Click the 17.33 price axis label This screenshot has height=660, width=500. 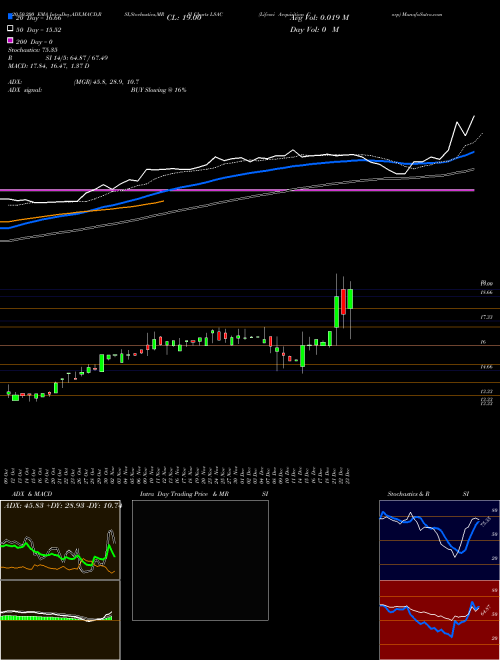487,317
